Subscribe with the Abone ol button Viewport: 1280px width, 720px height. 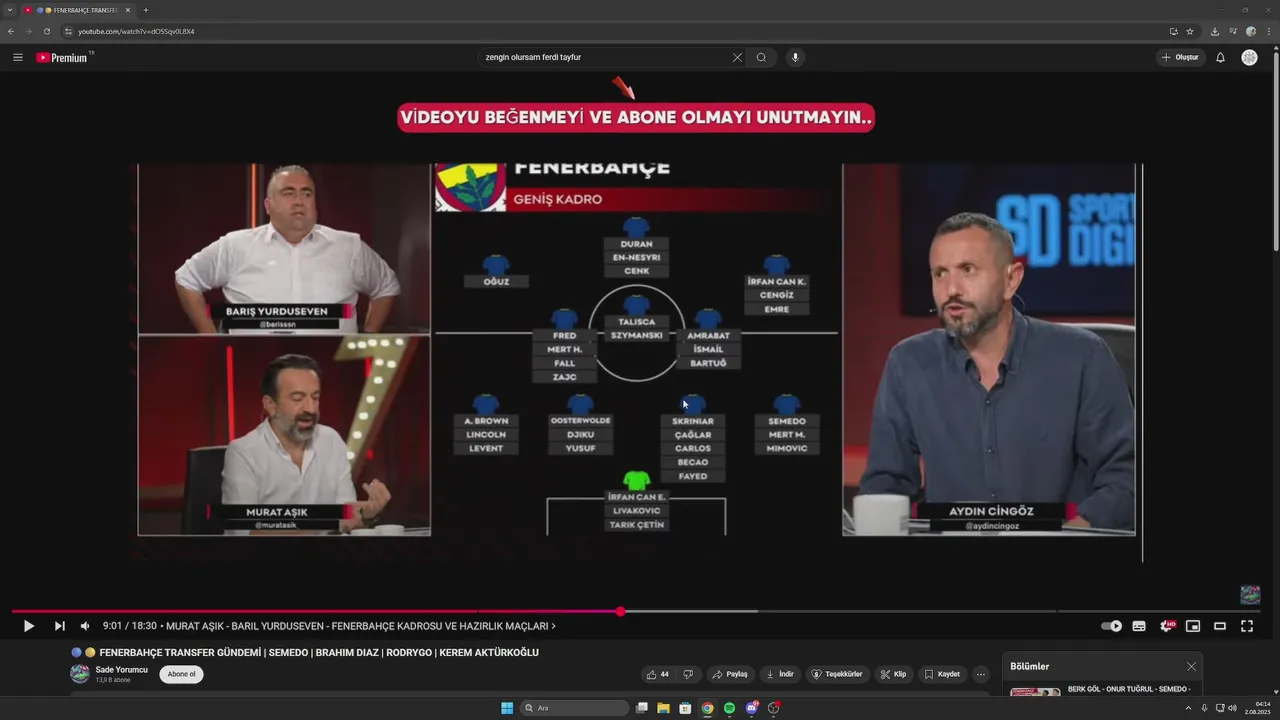click(181, 674)
